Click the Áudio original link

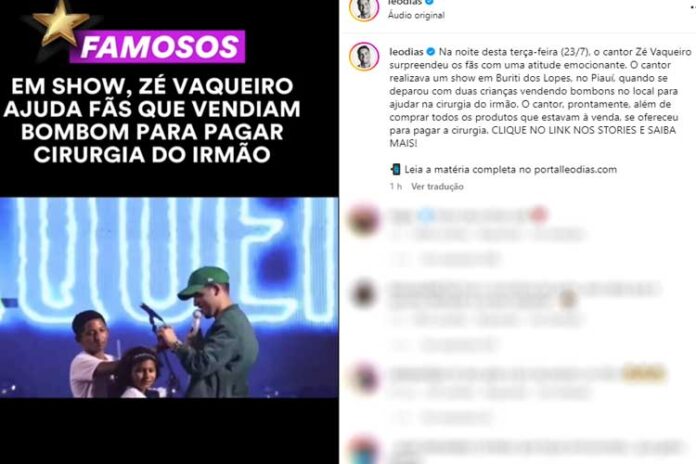pyautogui.click(x=416, y=16)
